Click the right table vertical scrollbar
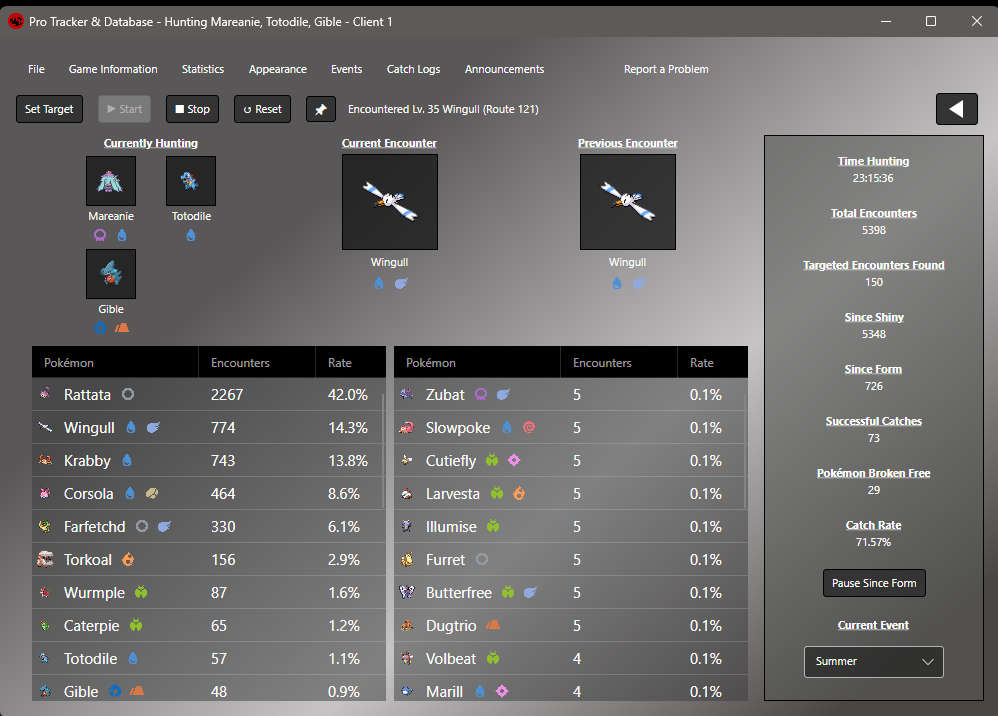Screen dimensions: 998x716 pos(745,451)
